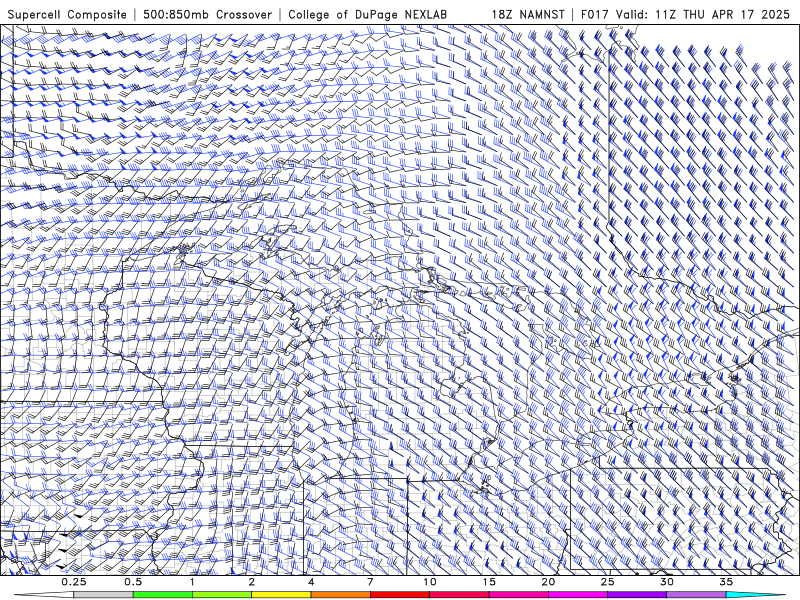
Task: Click the 'F017 Valid: 11Z THU APR 17 2025' text
Action: [x=685, y=14]
